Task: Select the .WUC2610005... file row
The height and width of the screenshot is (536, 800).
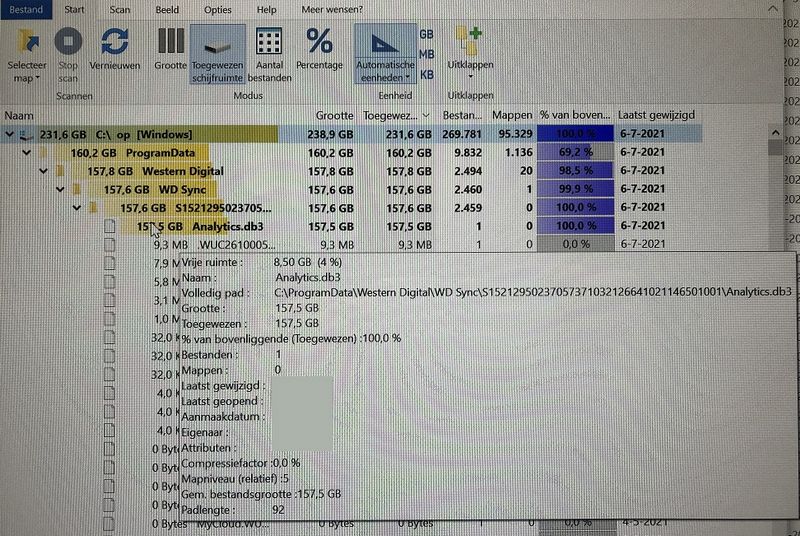Action: (351, 245)
